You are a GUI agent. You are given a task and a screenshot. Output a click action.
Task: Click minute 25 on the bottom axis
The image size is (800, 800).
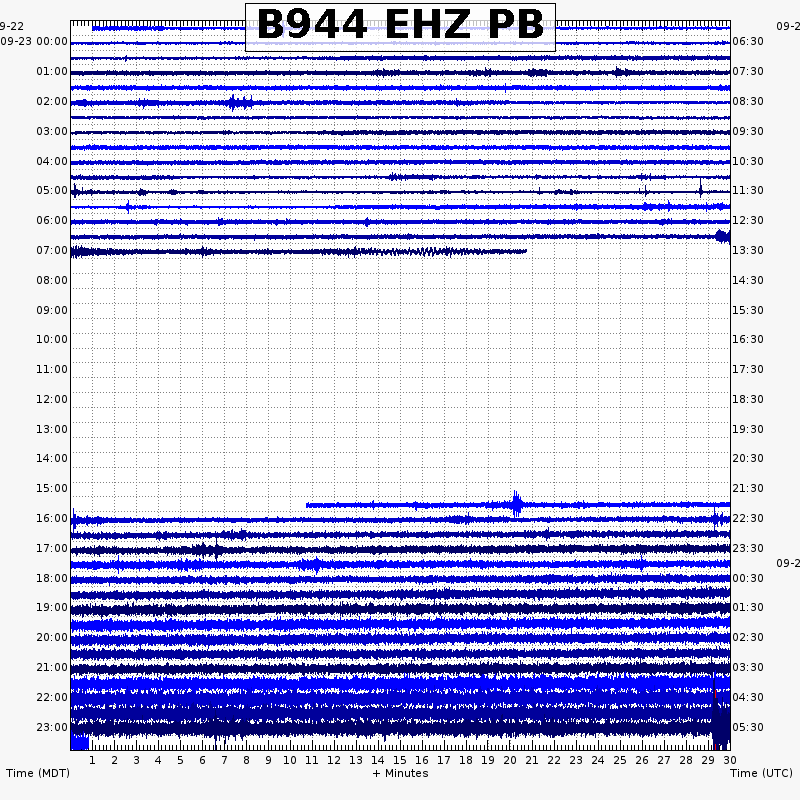click(620, 760)
